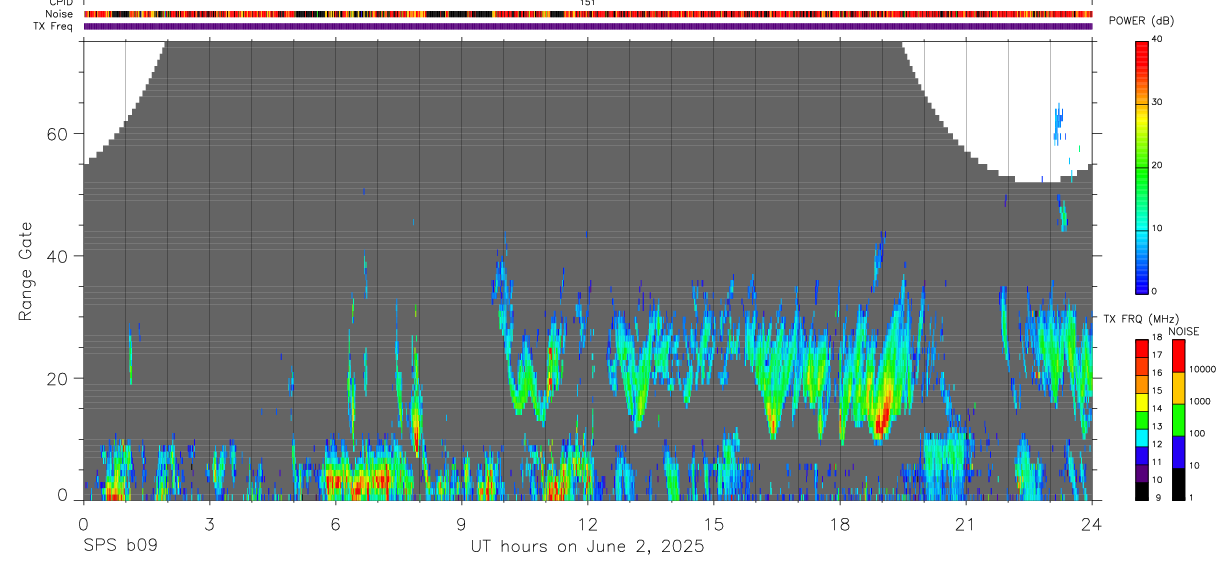Screen dimensions: 1228x567
Task: Click the 9 hour tick on UT axis
Action: (461, 523)
